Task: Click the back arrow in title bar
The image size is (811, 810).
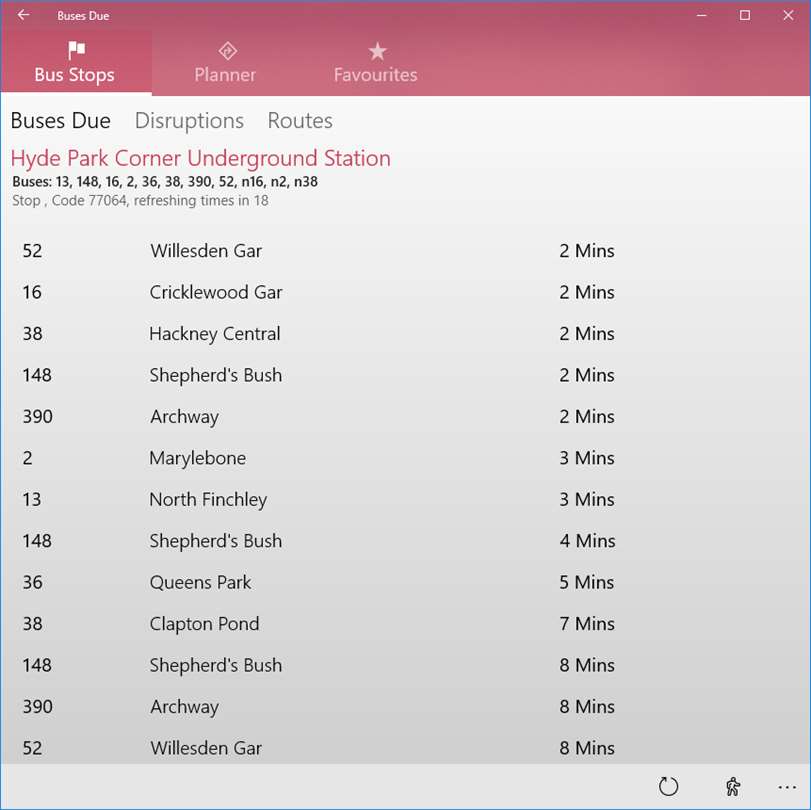Action: (23, 15)
